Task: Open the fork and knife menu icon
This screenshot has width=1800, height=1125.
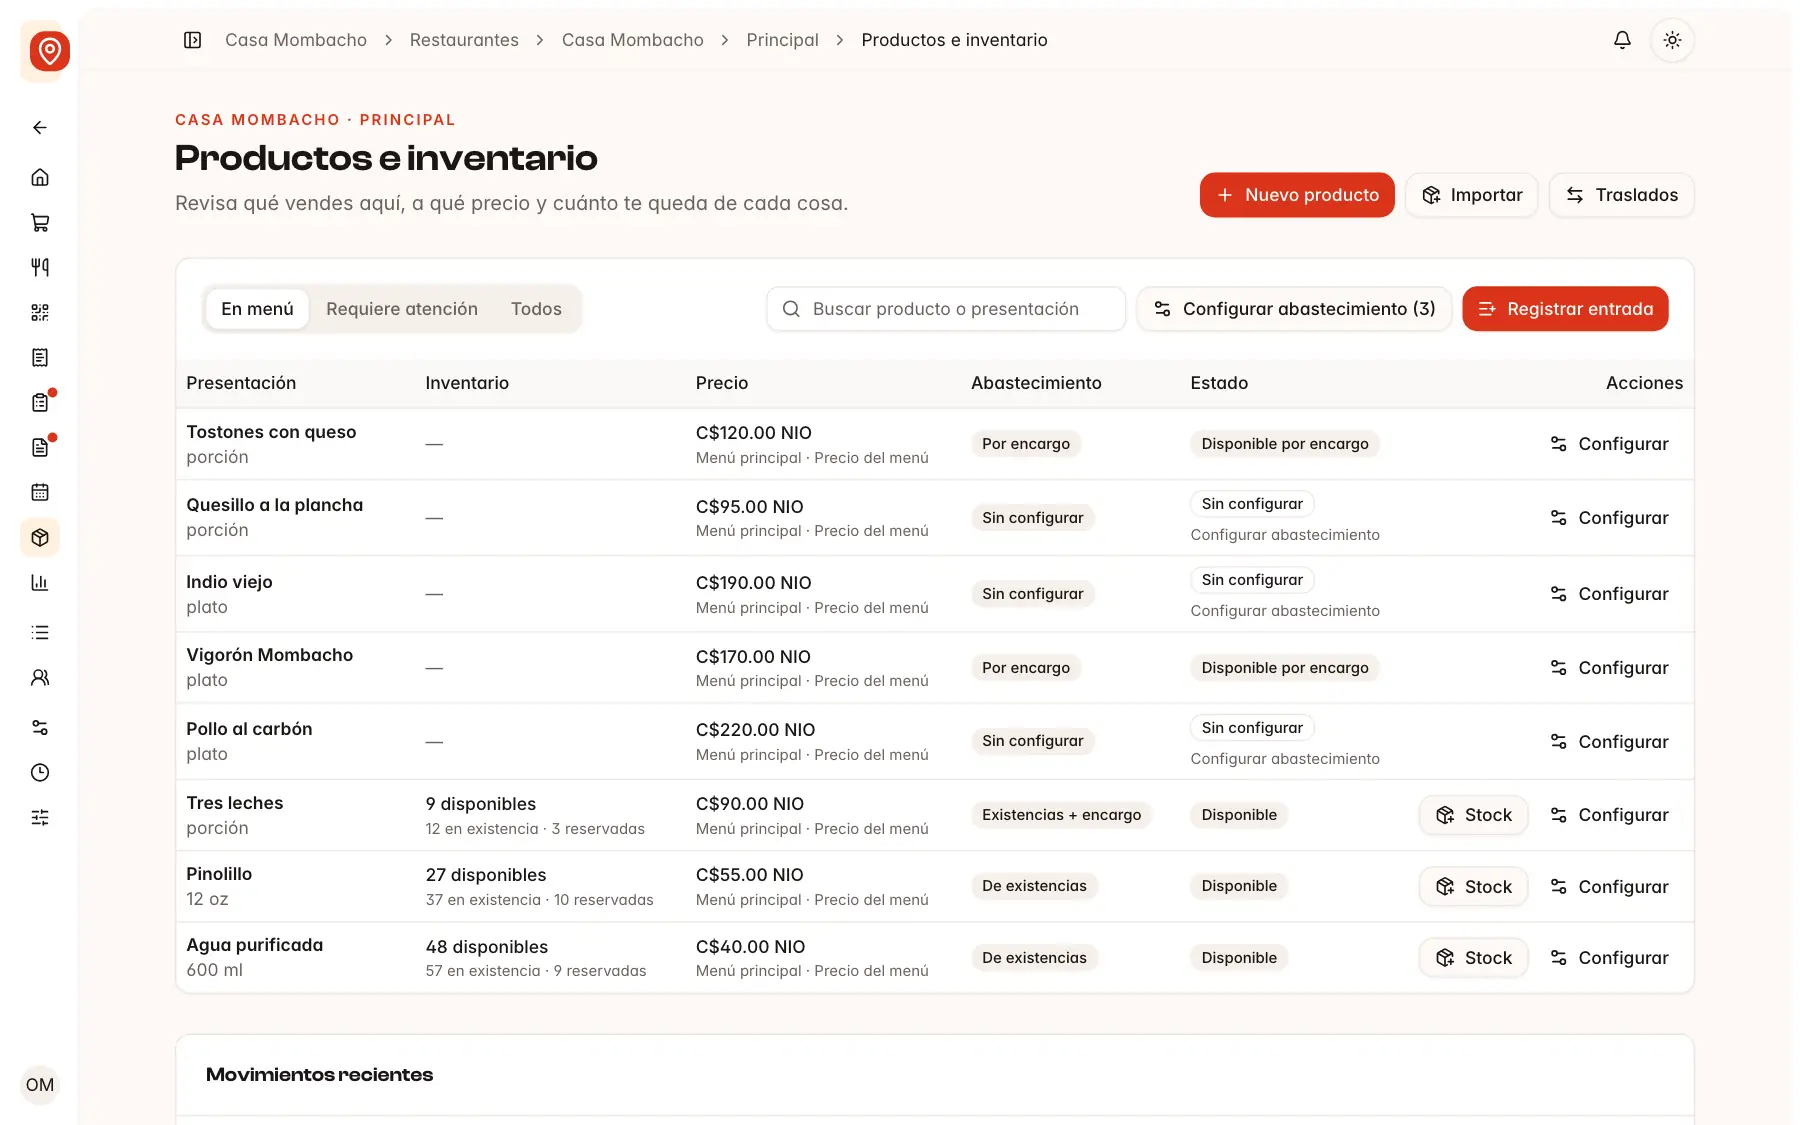Action: pyautogui.click(x=40, y=267)
